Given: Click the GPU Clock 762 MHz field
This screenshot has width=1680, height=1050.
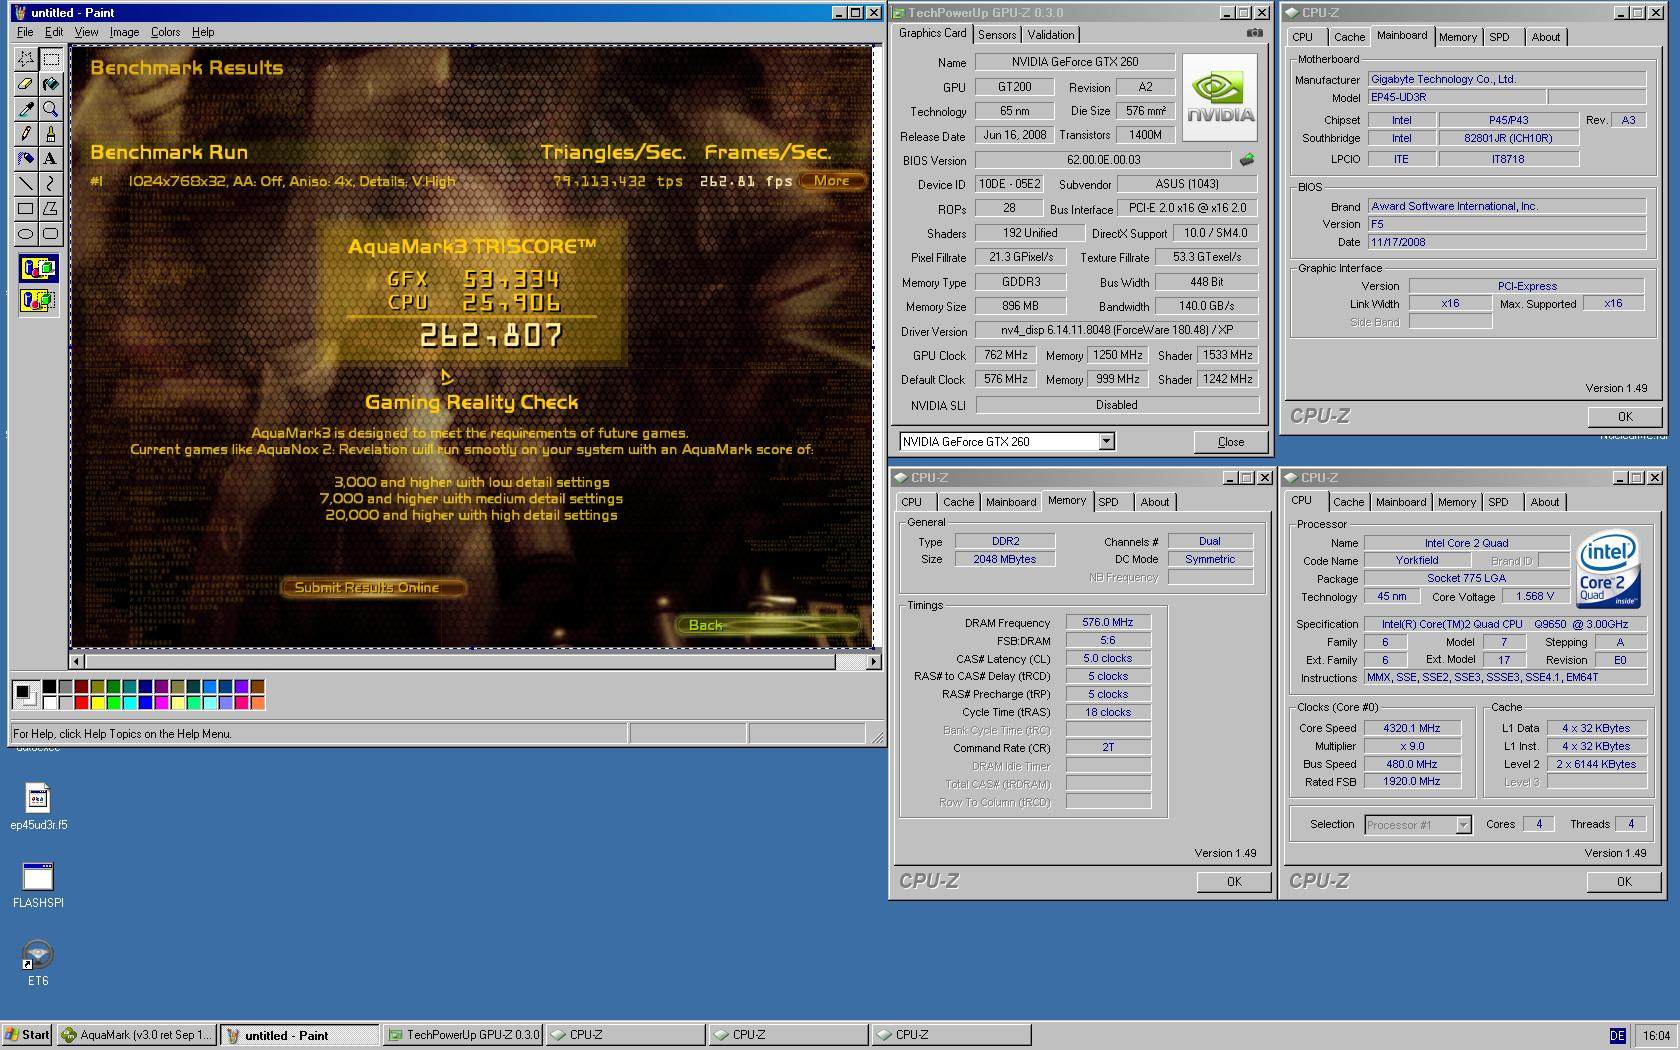Looking at the screenshot, I should tap(1005, 355).
